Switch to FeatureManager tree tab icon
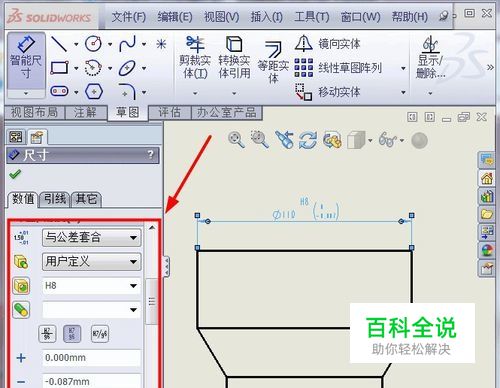Viewport: 500px width, 388px height. [16, 136]
